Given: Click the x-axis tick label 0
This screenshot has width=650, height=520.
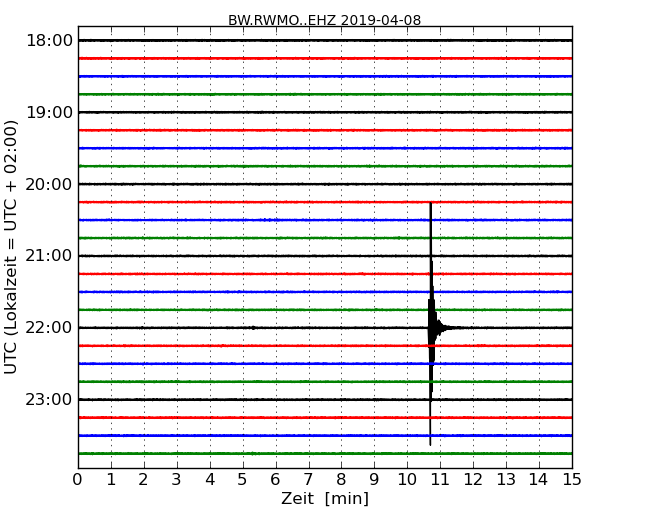Looking at the screenshot, I should pos(78,480).
